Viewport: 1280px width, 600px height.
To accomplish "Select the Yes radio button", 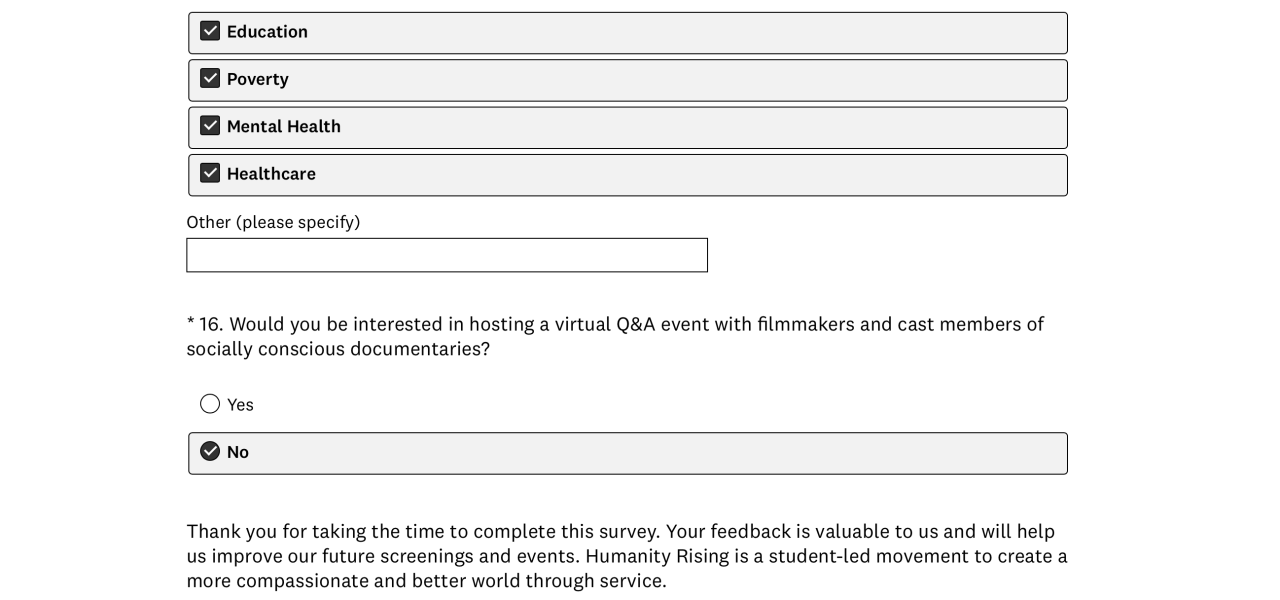I will pyautogui.click(x=210, y=404).
